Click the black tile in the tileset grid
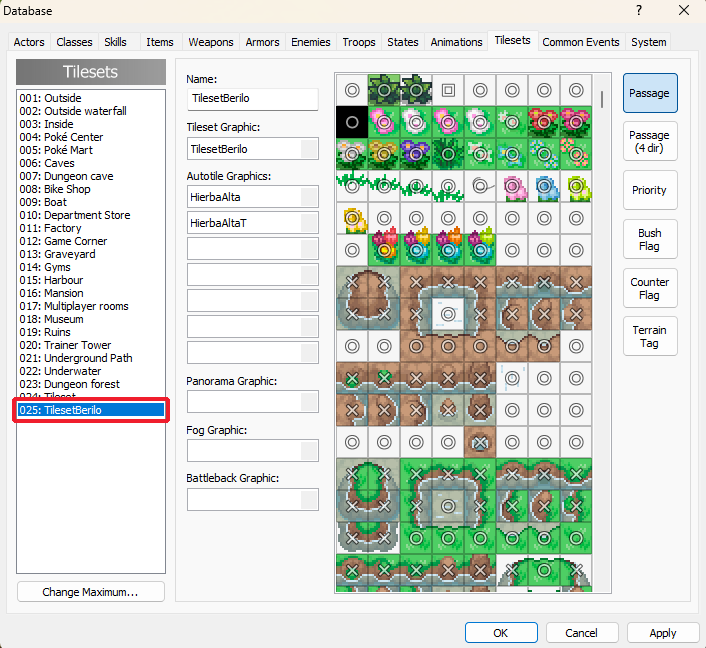Viewport: 706px width, 648px height. coord(352,122)
